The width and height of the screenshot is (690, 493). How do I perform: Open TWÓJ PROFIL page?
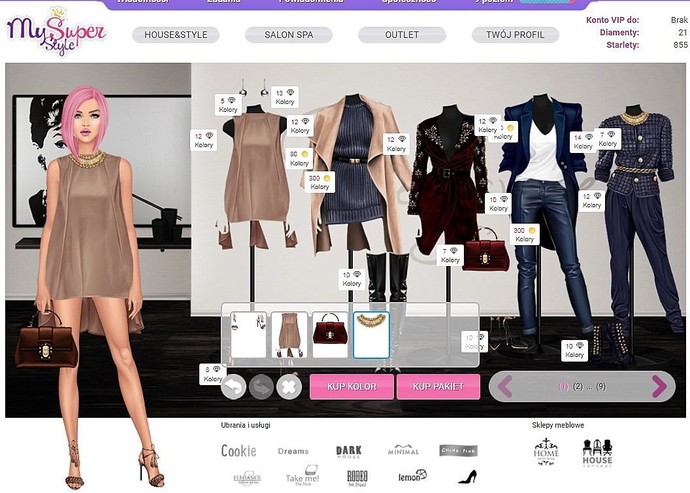pos(515,35)
